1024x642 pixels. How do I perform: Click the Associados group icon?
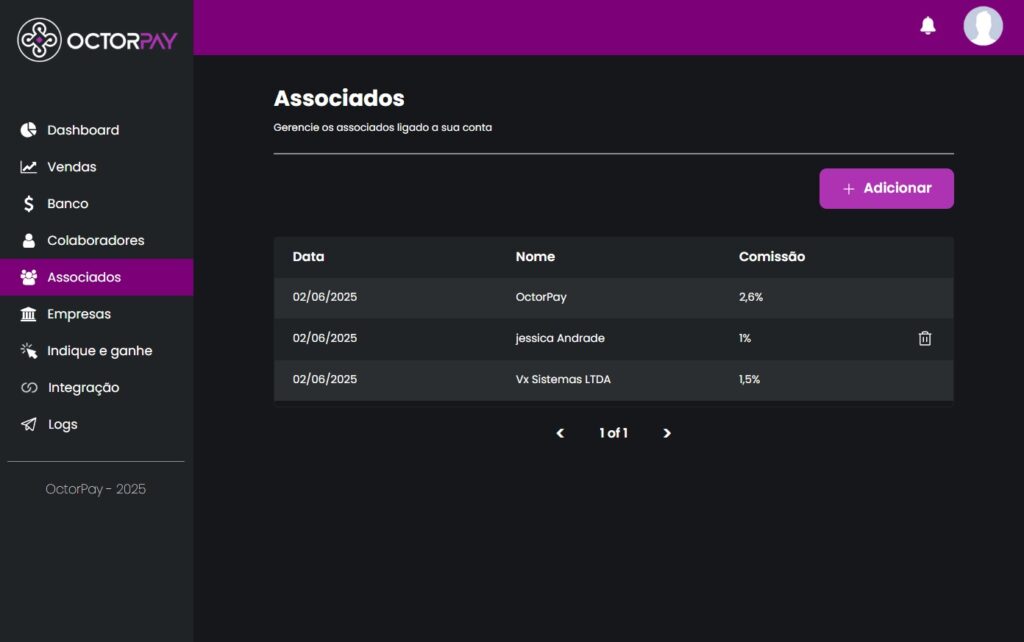point(28,277)
